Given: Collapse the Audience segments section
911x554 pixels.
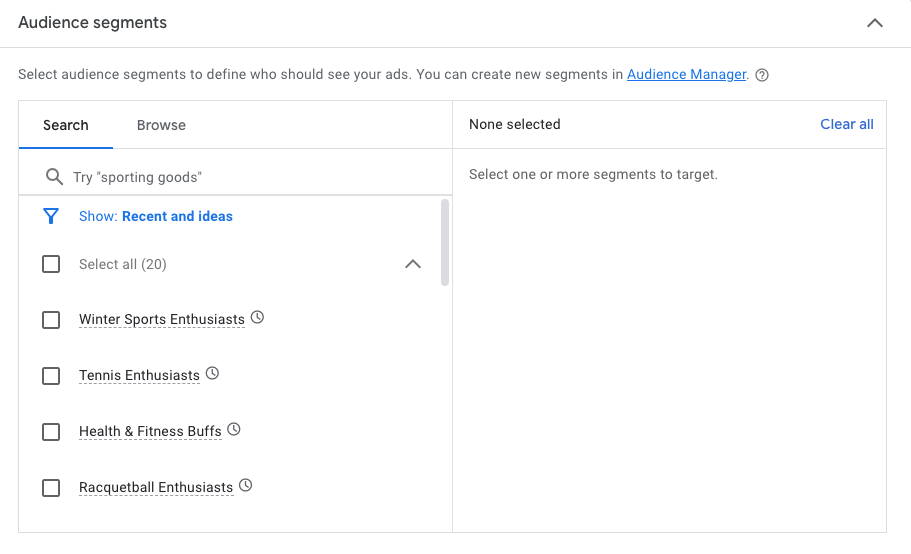Looking at the screenshot, I should (x=875, y=23).
